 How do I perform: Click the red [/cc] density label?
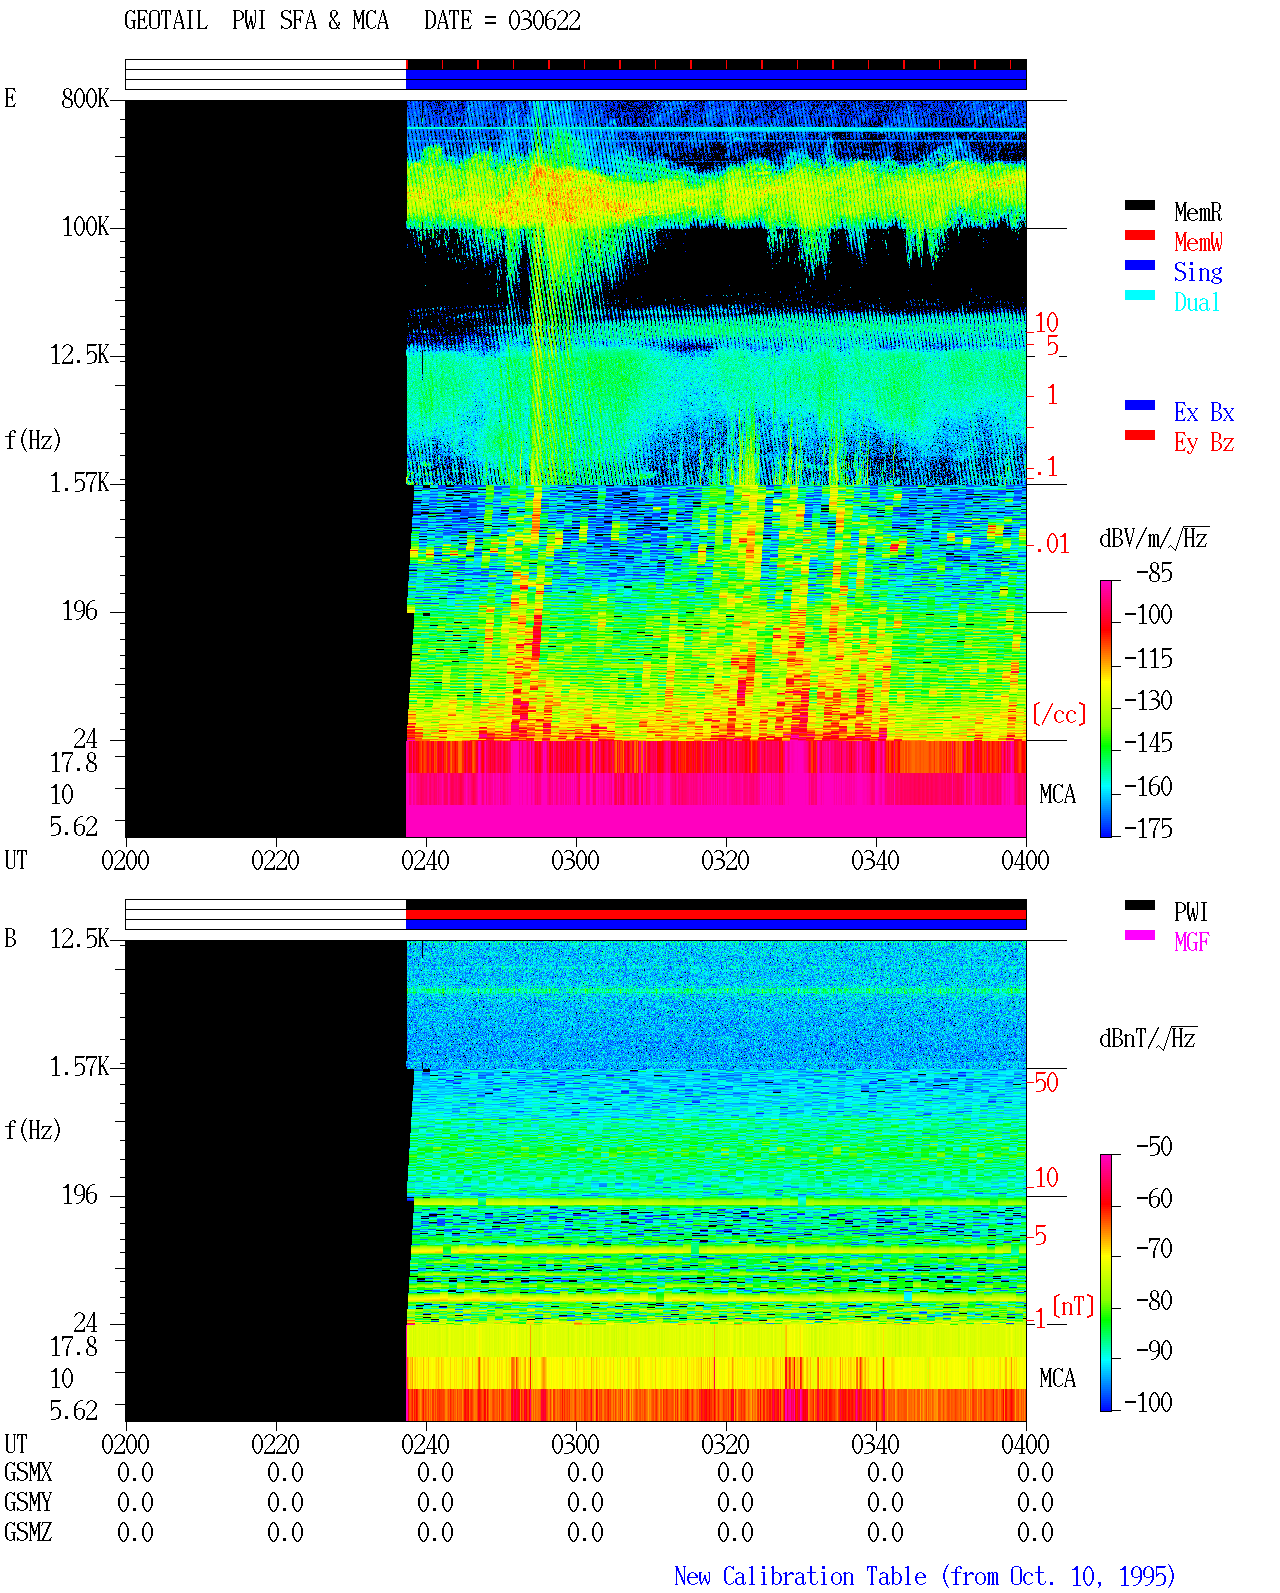[x=1059, y=714]
